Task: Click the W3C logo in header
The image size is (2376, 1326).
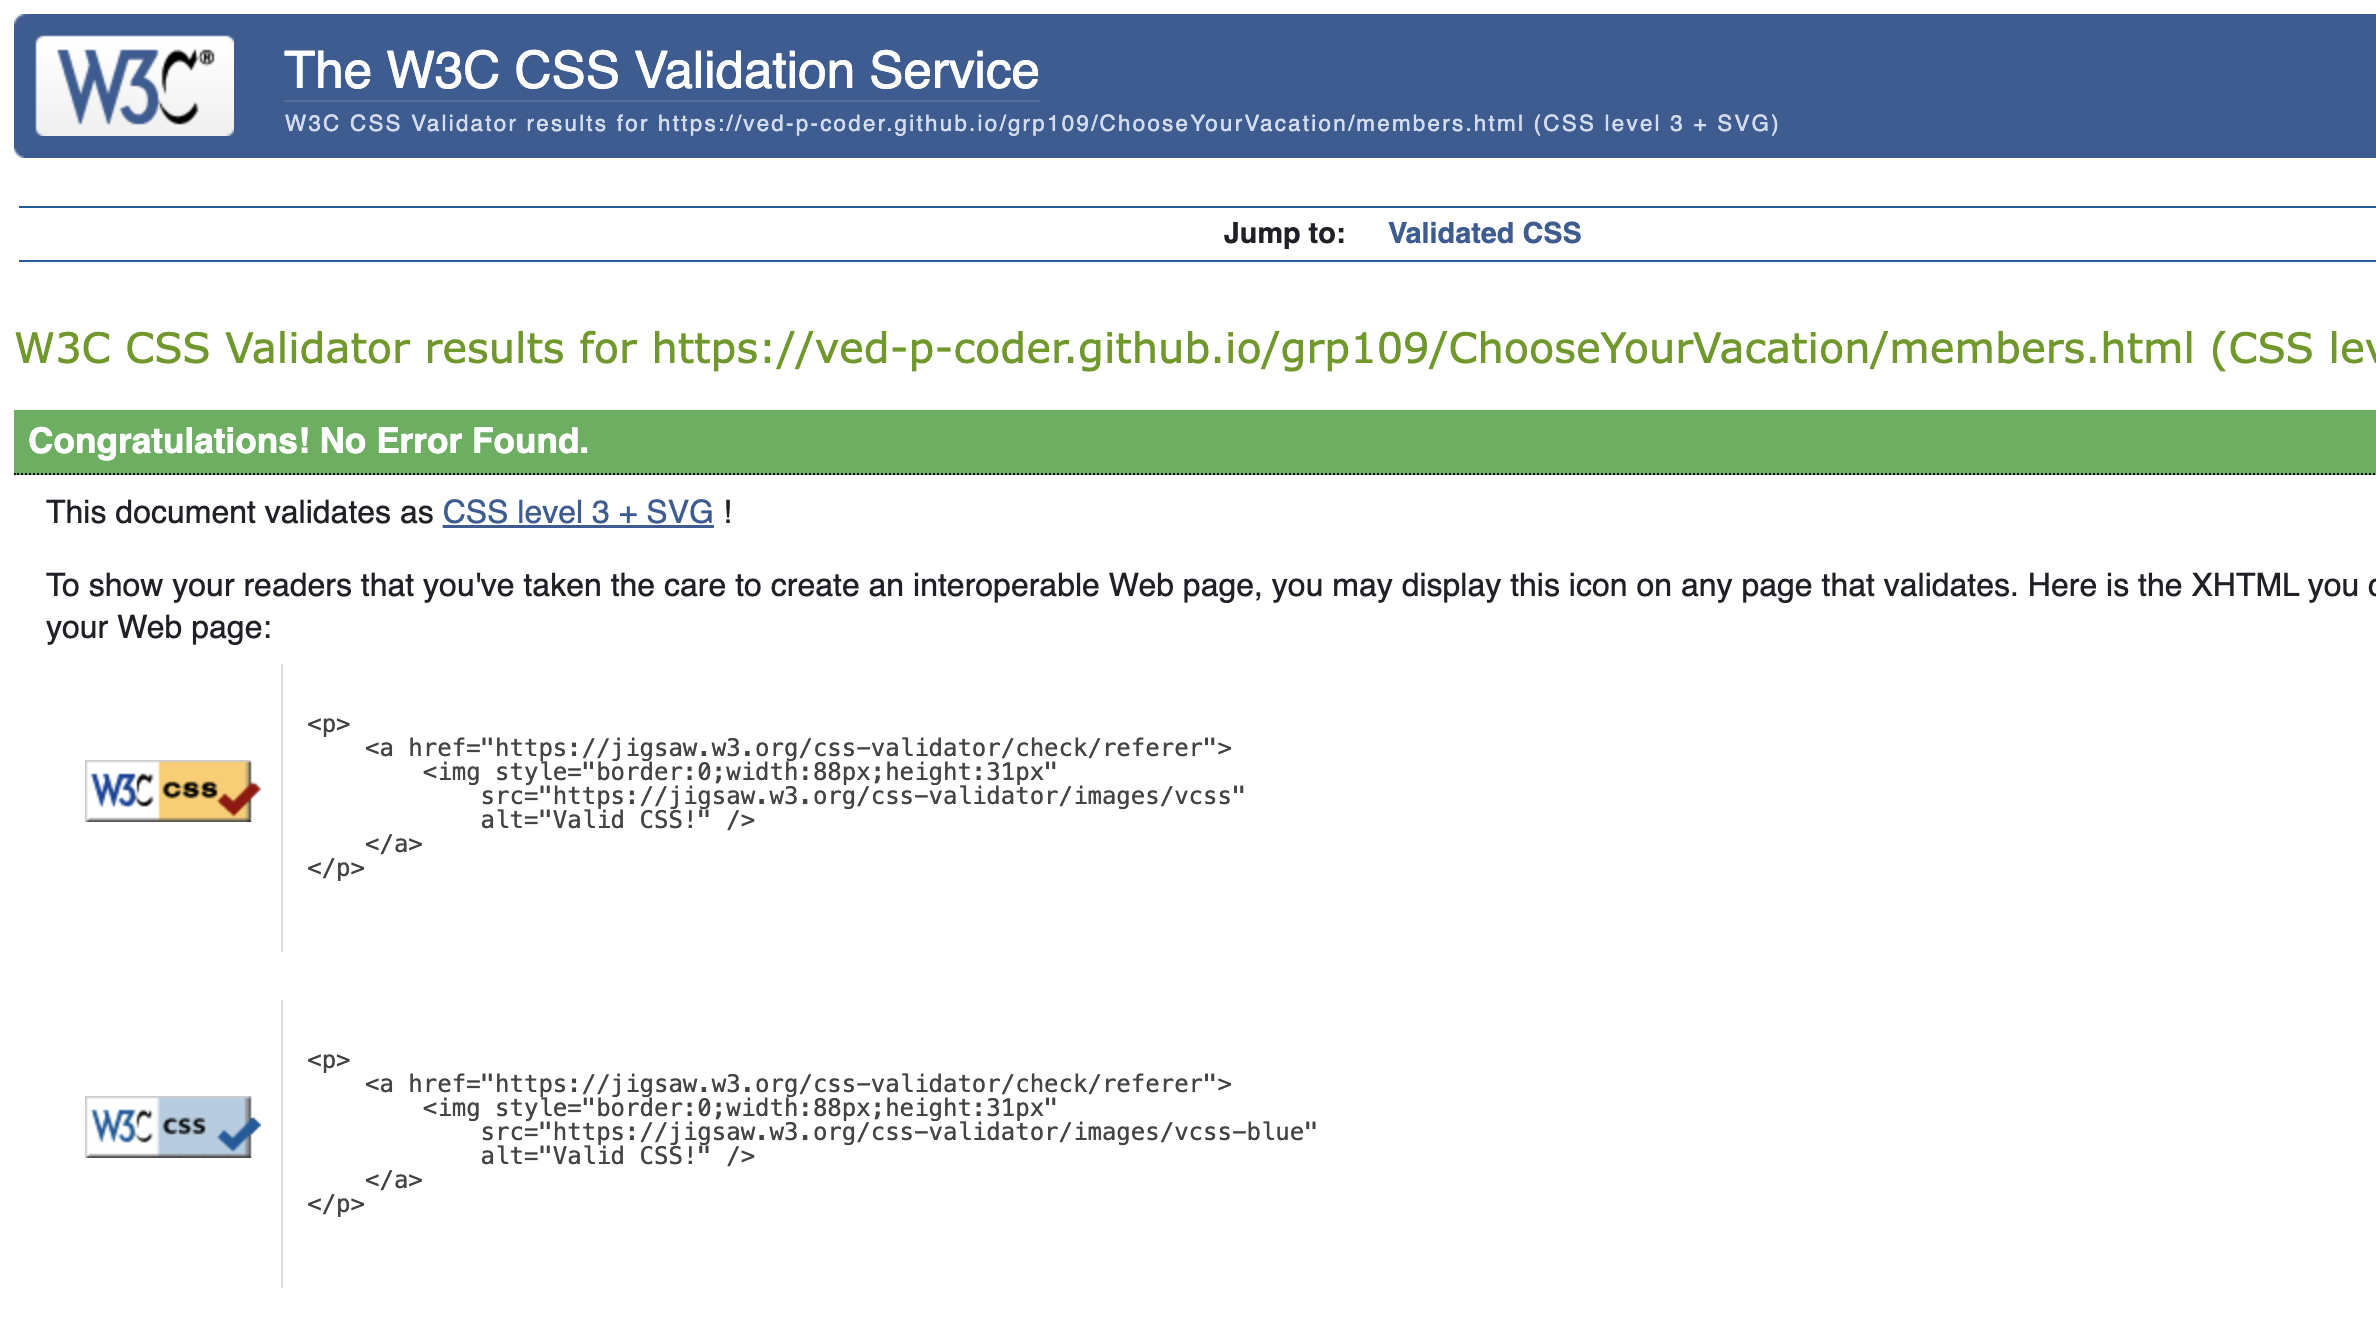Action: [135, 86]
